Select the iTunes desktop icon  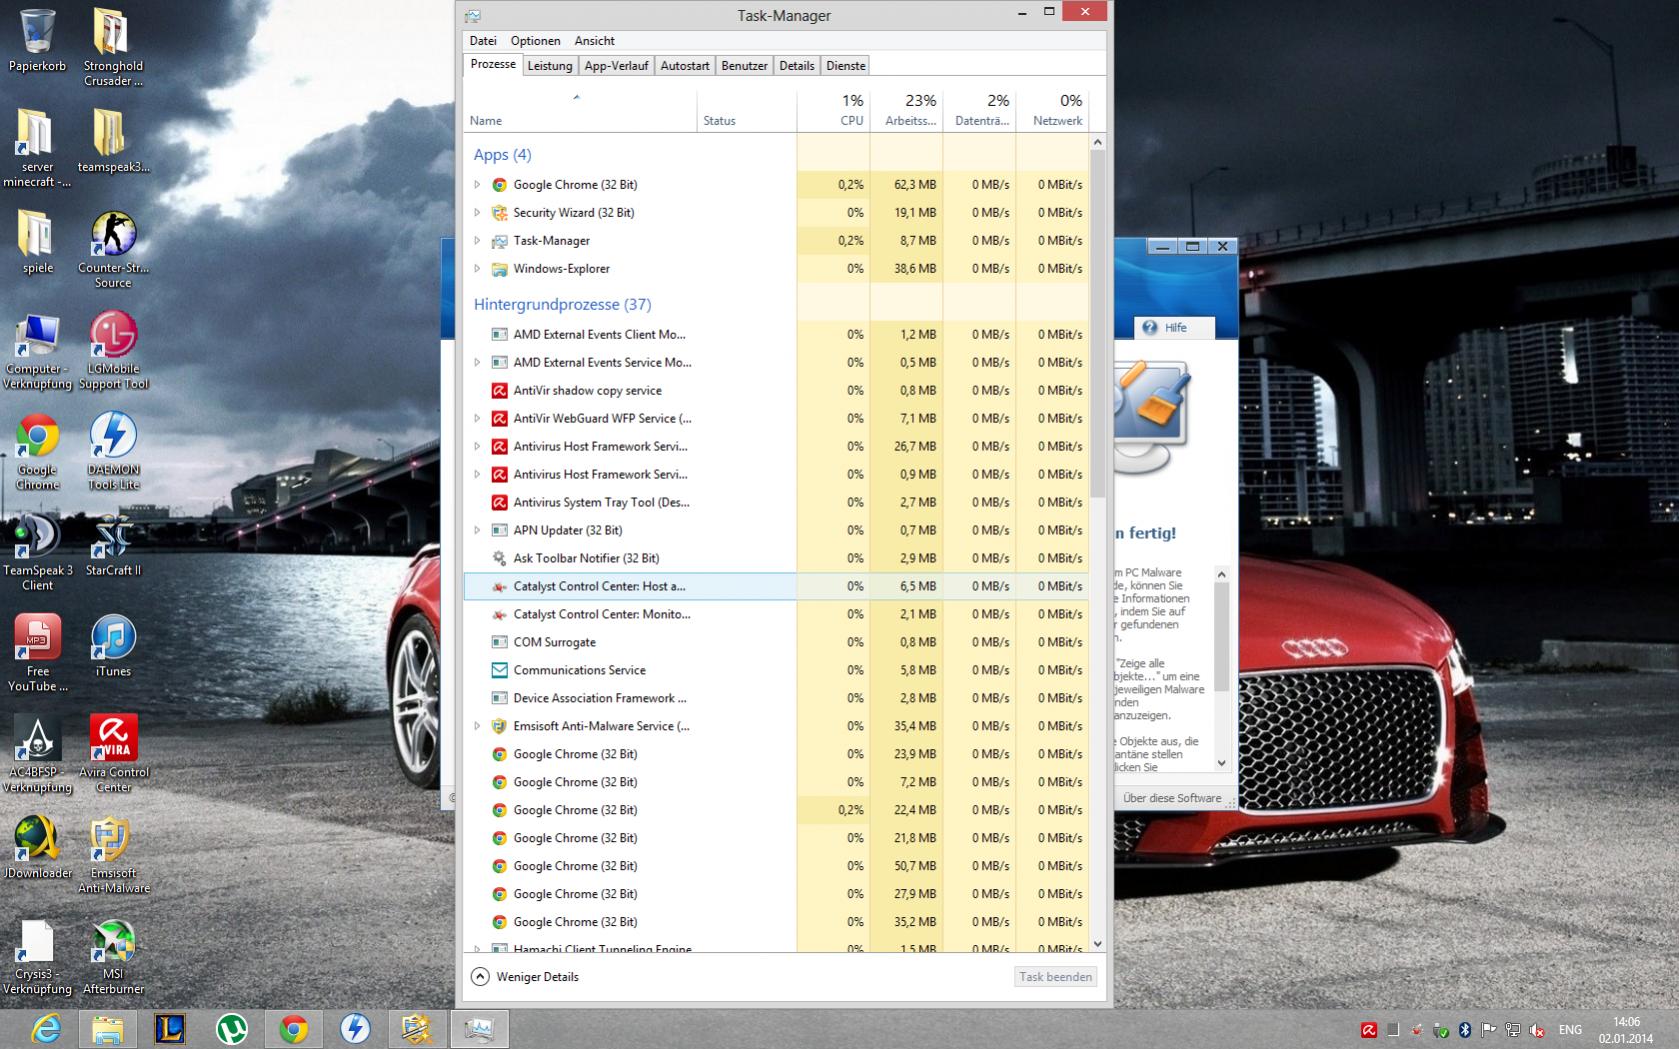(112, 645)
